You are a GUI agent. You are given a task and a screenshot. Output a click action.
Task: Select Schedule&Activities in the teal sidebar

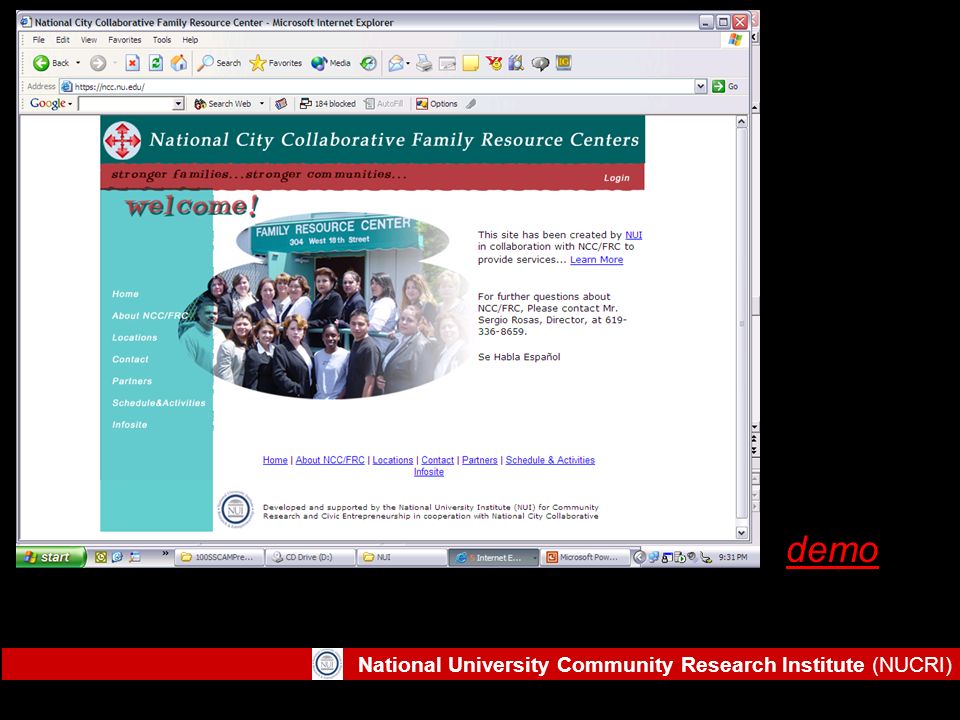[159, 403]
